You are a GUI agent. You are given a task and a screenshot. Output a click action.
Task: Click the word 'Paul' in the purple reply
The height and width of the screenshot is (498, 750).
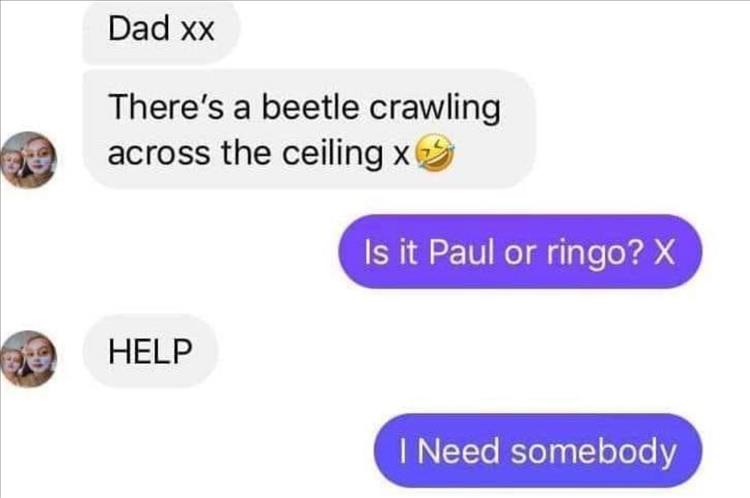click(461, 252)
